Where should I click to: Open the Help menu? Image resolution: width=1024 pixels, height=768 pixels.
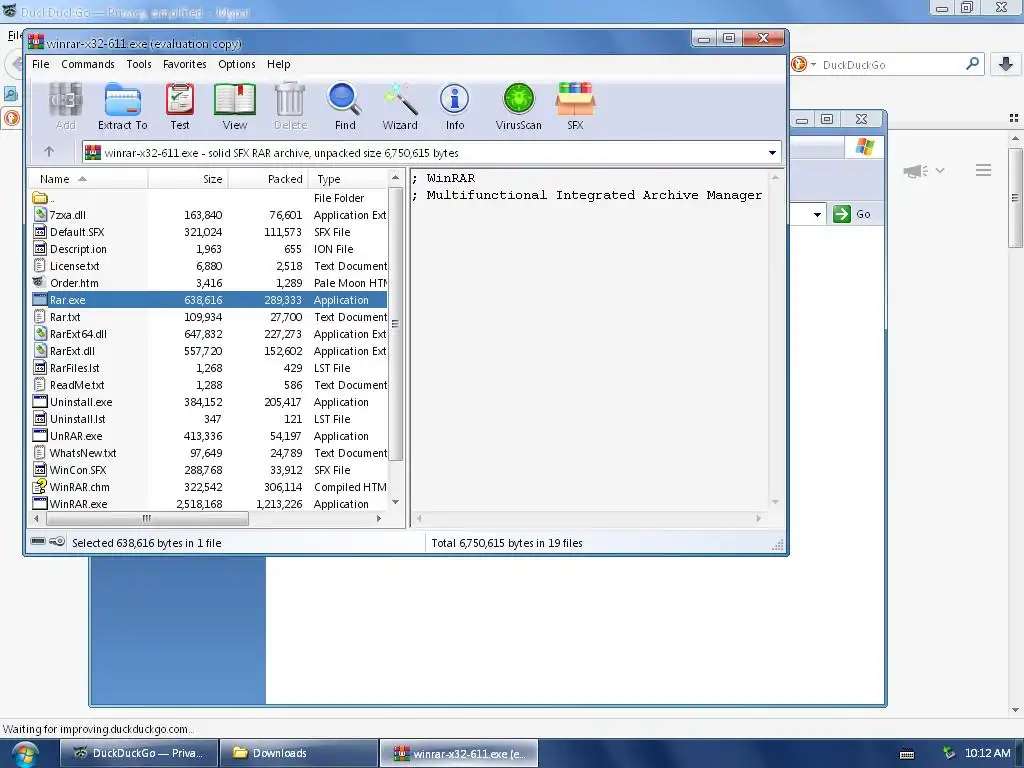point(278,64)
